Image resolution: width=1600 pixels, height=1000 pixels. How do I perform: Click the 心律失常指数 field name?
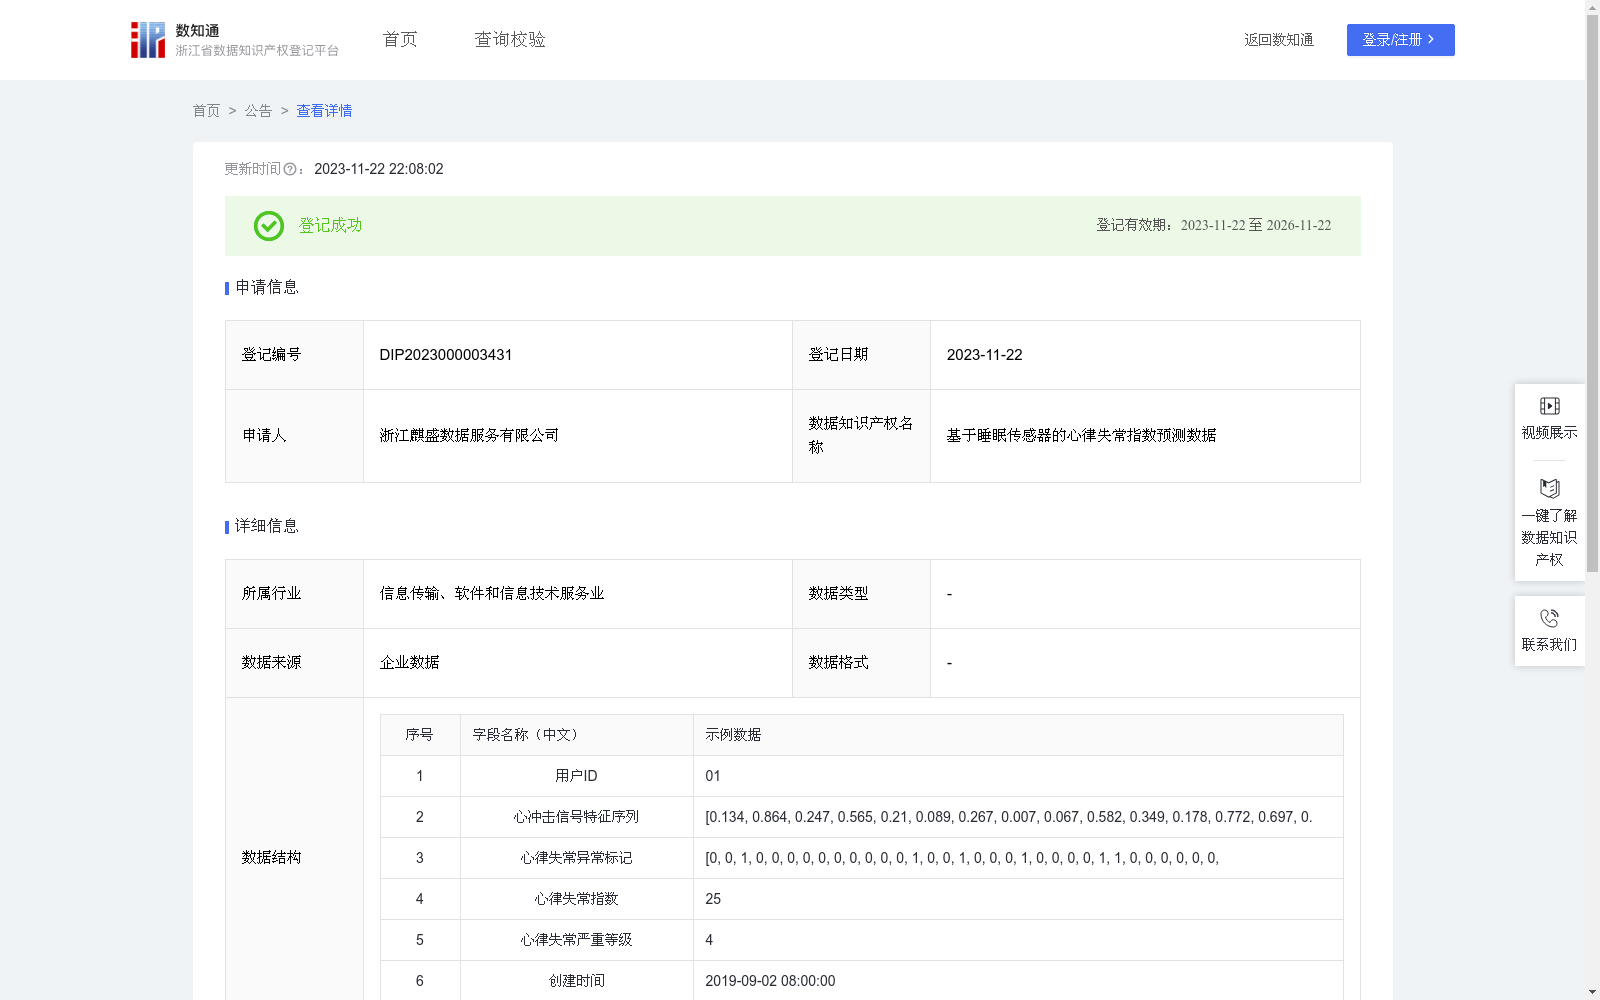(576, 899)
